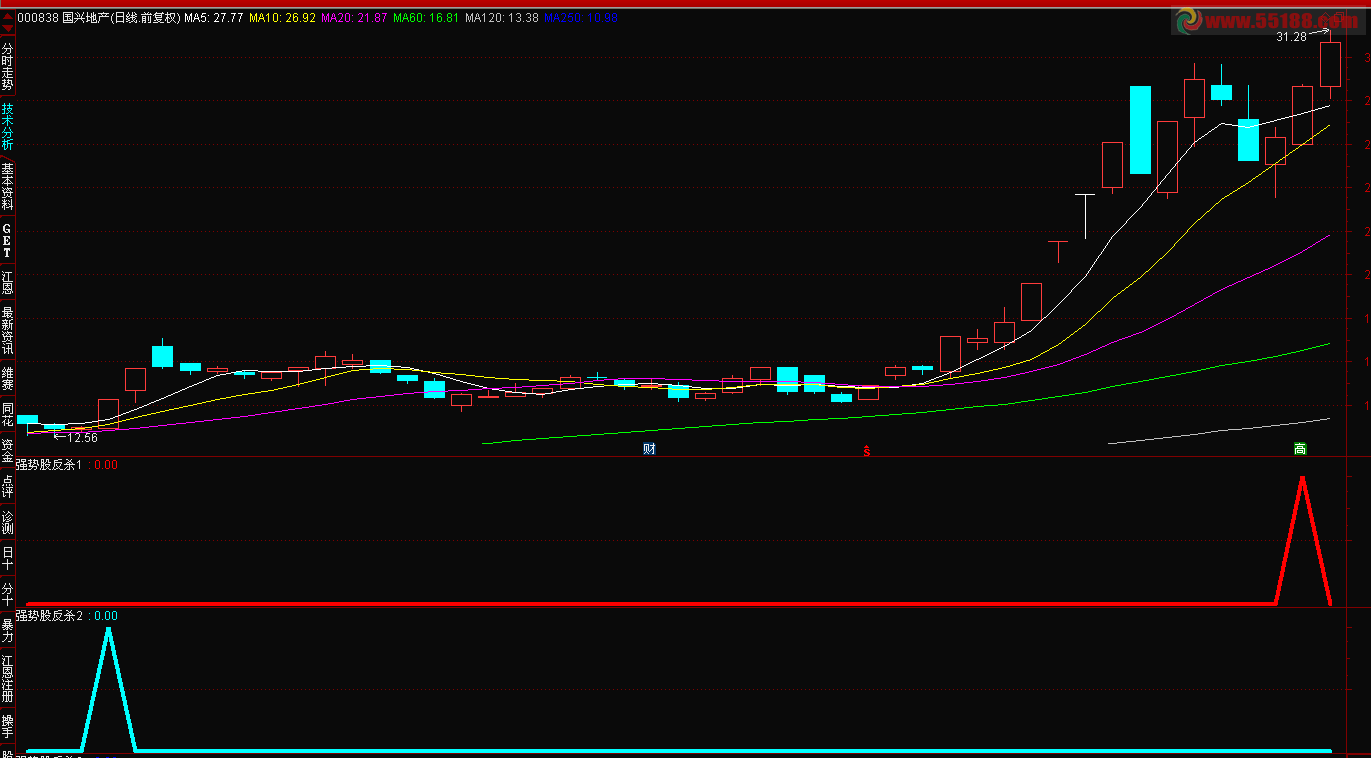Viewport: 1371px width, 758px height.
Task: Click the red spike in 强势股反杀1 panel
Action: pos(1302,540)
